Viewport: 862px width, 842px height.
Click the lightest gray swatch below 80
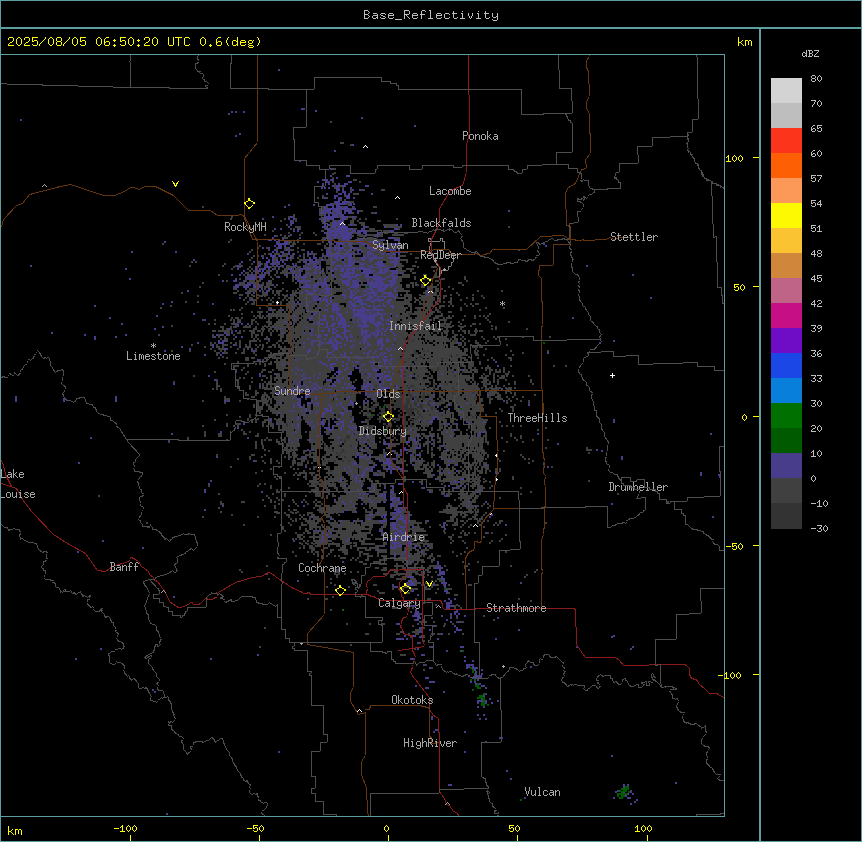coord(786,91)
